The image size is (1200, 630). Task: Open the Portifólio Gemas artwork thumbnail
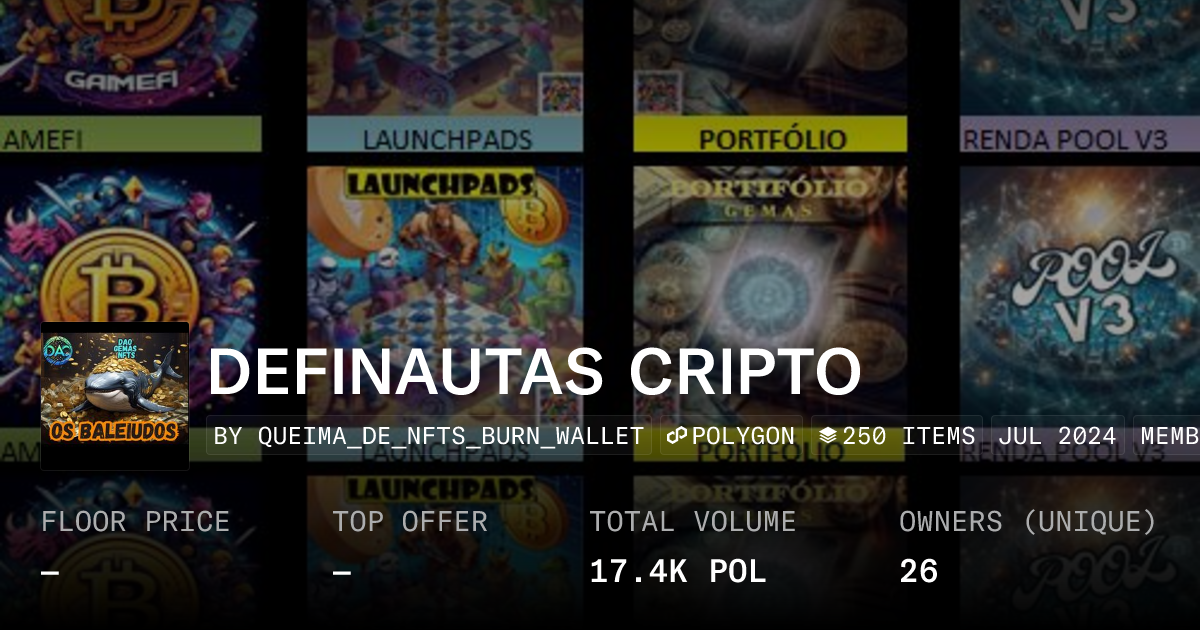(770, 290)
